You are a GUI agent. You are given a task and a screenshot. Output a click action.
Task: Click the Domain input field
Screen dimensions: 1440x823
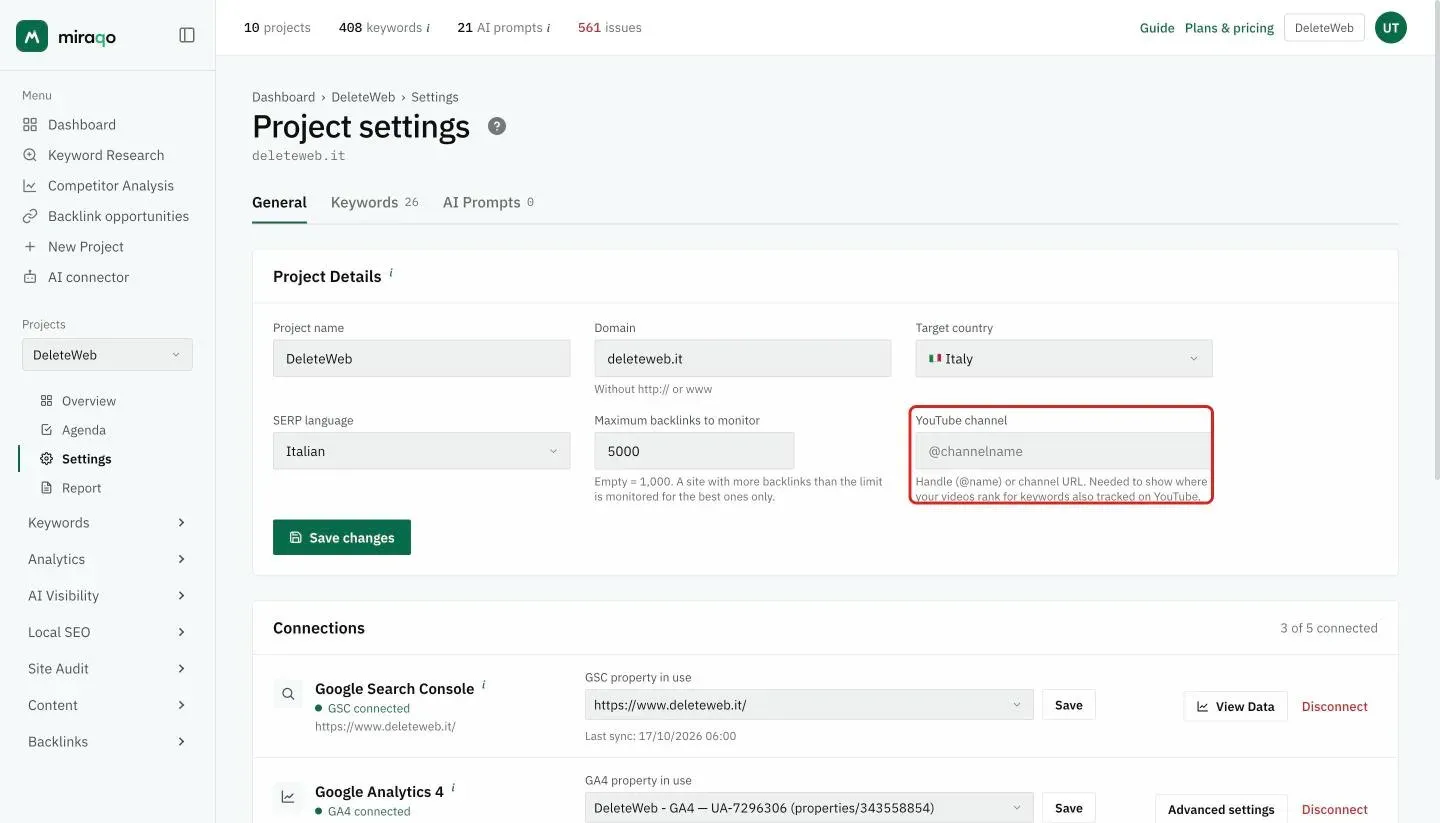click(743, 359)
